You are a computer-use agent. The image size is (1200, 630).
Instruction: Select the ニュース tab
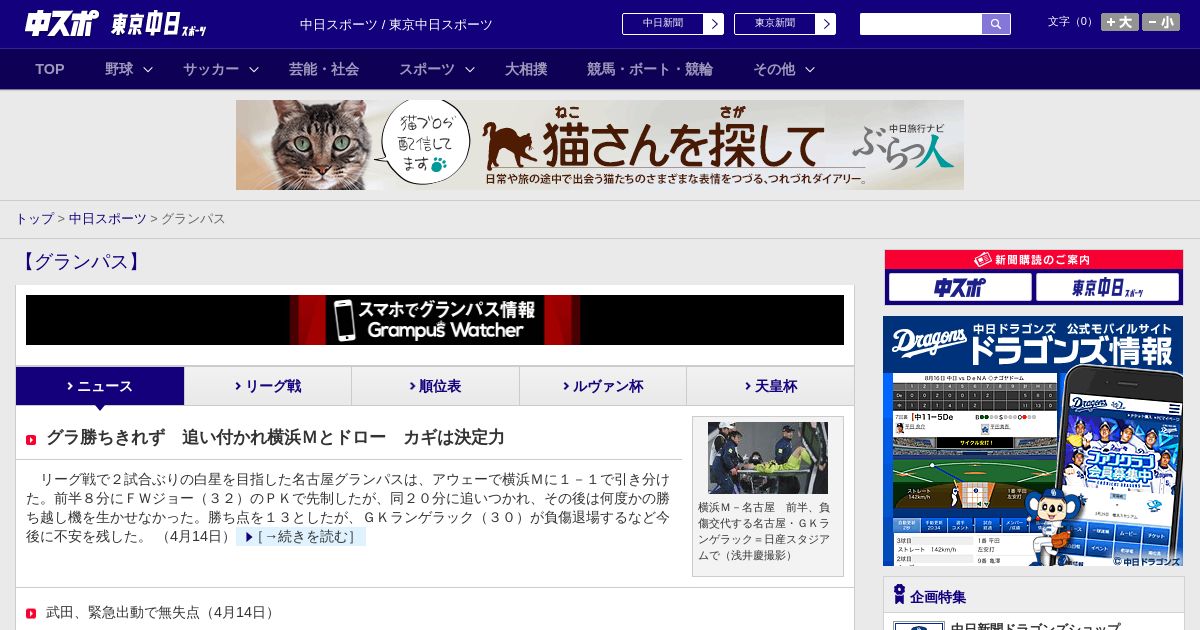pyautogui.click(x=100, y=386)
